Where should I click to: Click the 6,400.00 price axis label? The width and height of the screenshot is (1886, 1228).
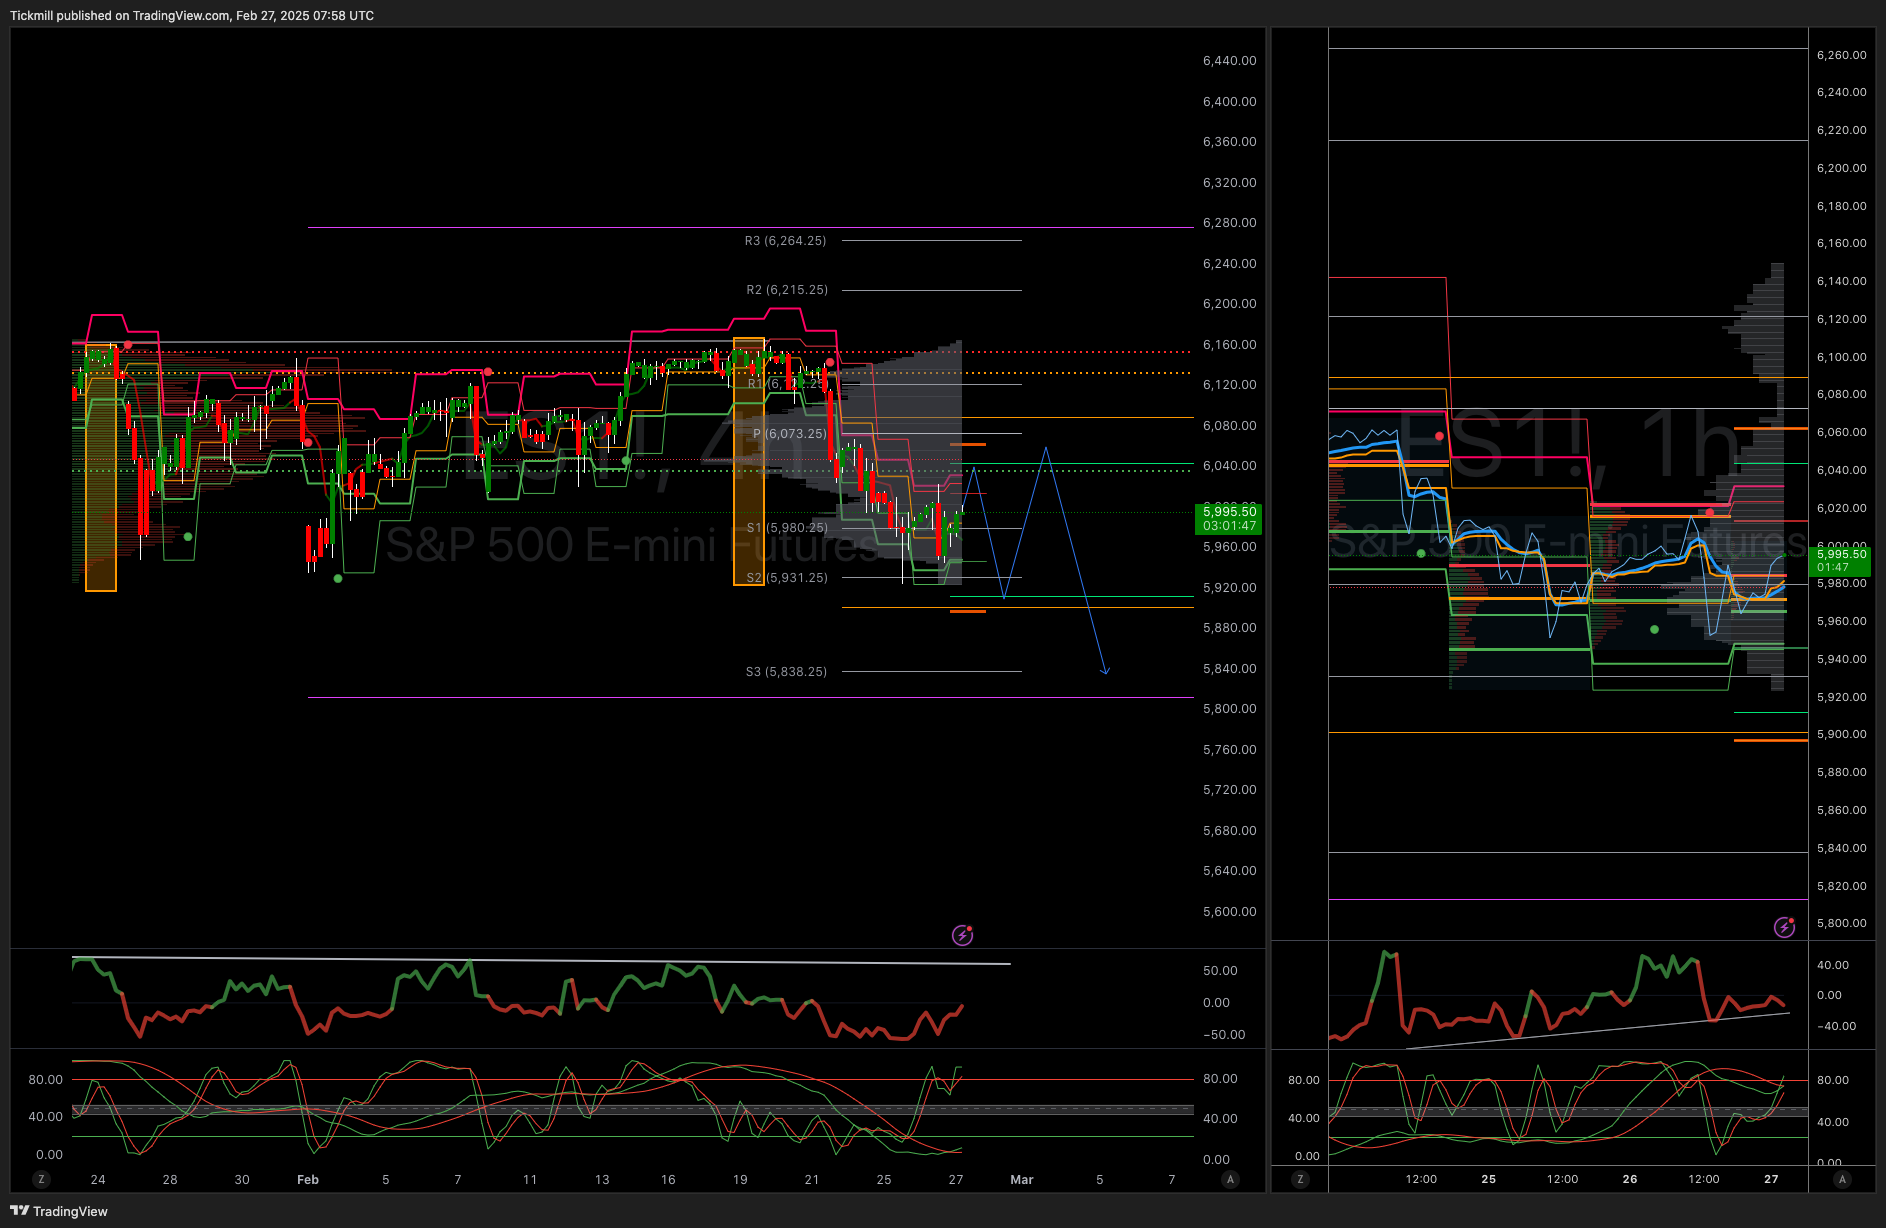click(1229, 102)
